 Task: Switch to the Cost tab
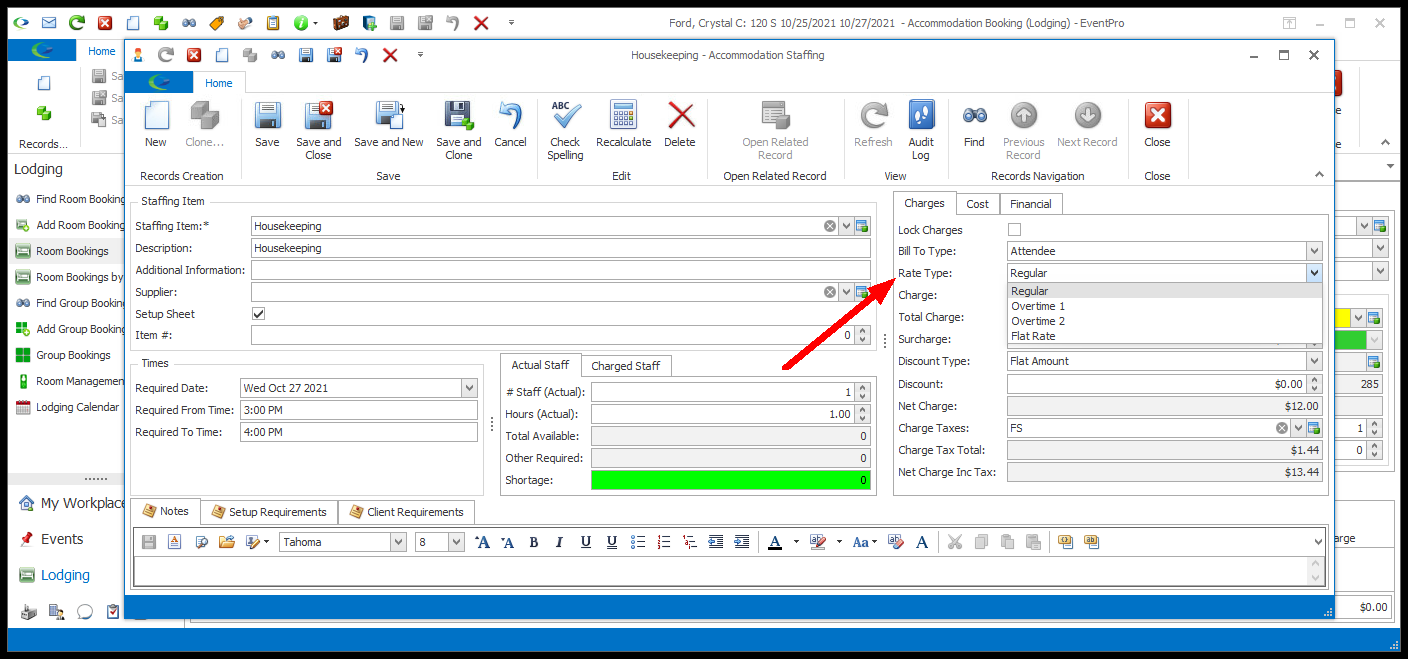(x=978, y=204)
